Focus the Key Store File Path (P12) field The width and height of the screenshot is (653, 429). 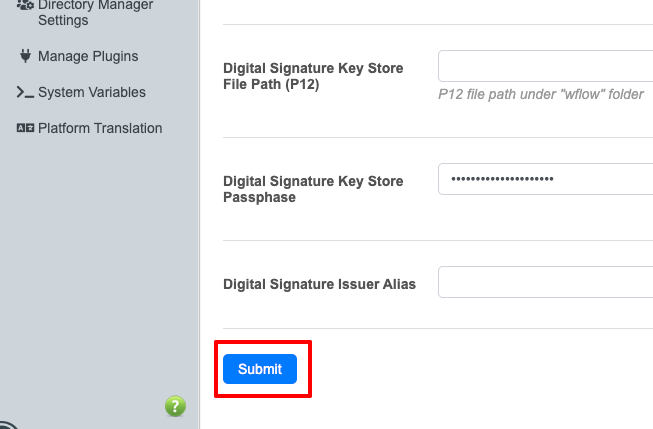coord(546,66)
